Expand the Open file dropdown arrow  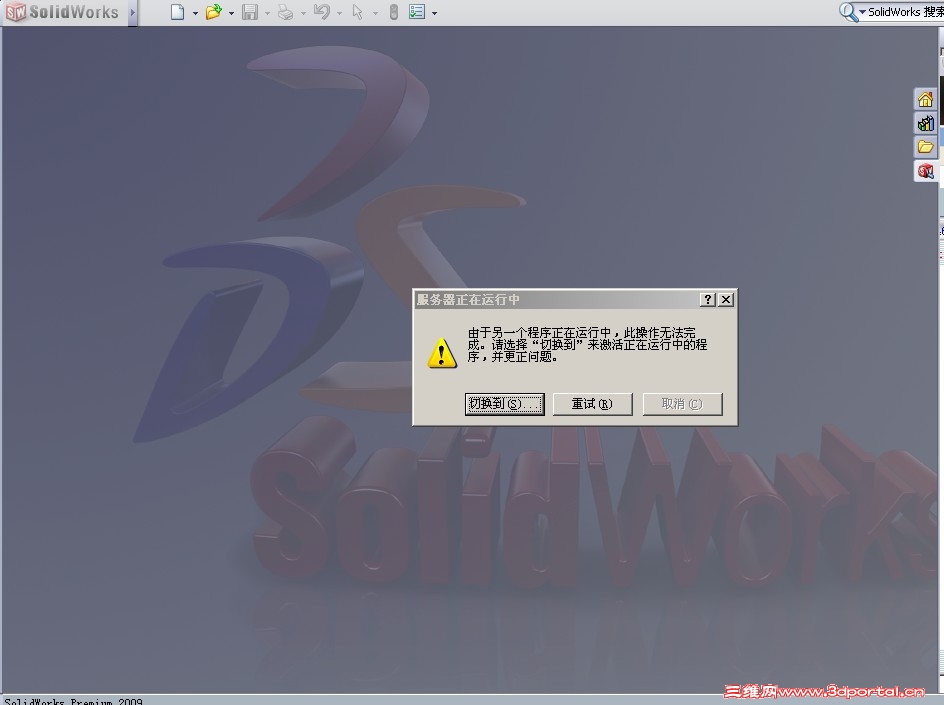(231, 13)
